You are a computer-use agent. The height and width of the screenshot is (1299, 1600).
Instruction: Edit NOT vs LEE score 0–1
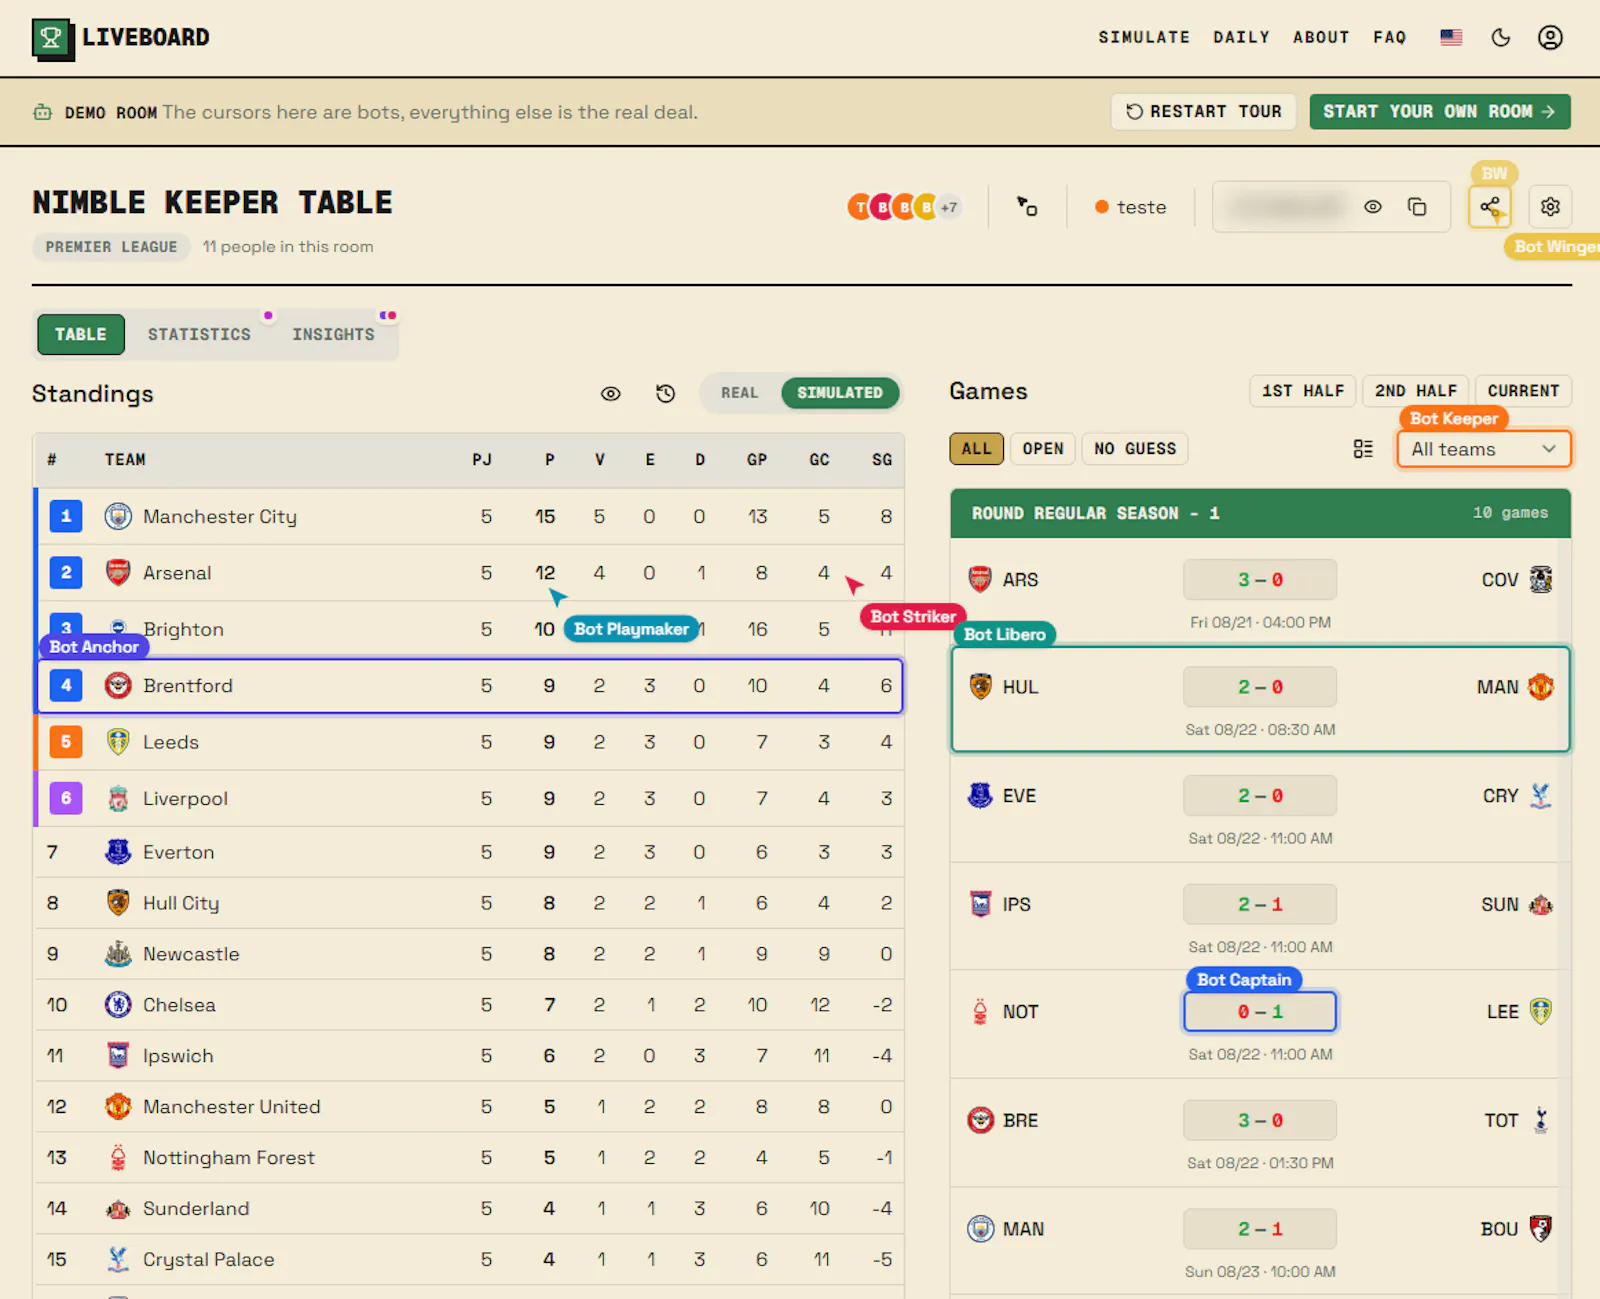point(1260,1012)
